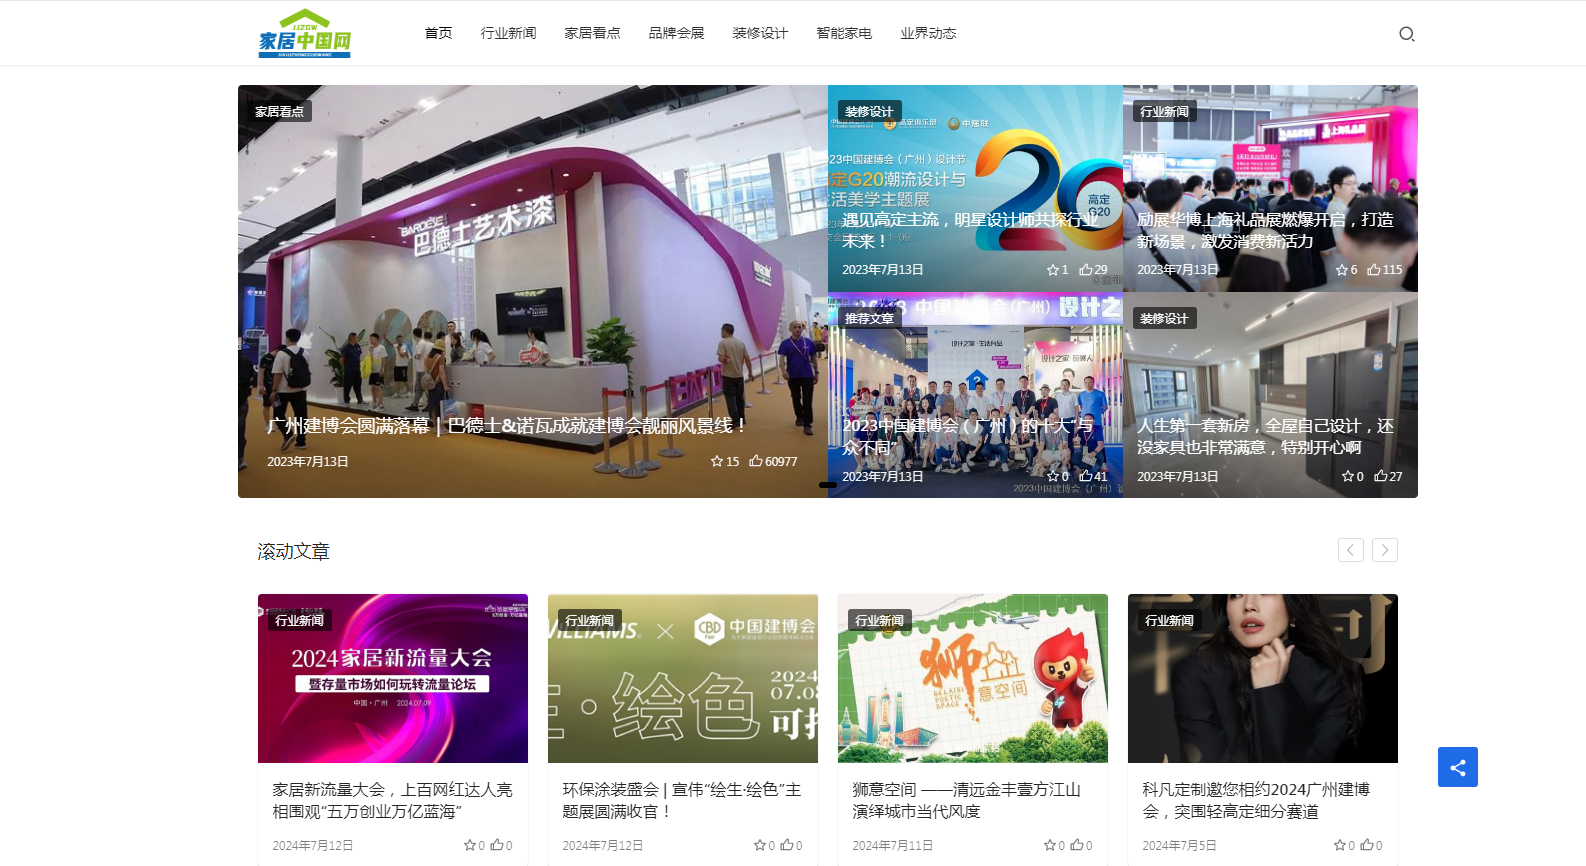Click star icon on 狮意空间 card

[x=1049, y=845]
